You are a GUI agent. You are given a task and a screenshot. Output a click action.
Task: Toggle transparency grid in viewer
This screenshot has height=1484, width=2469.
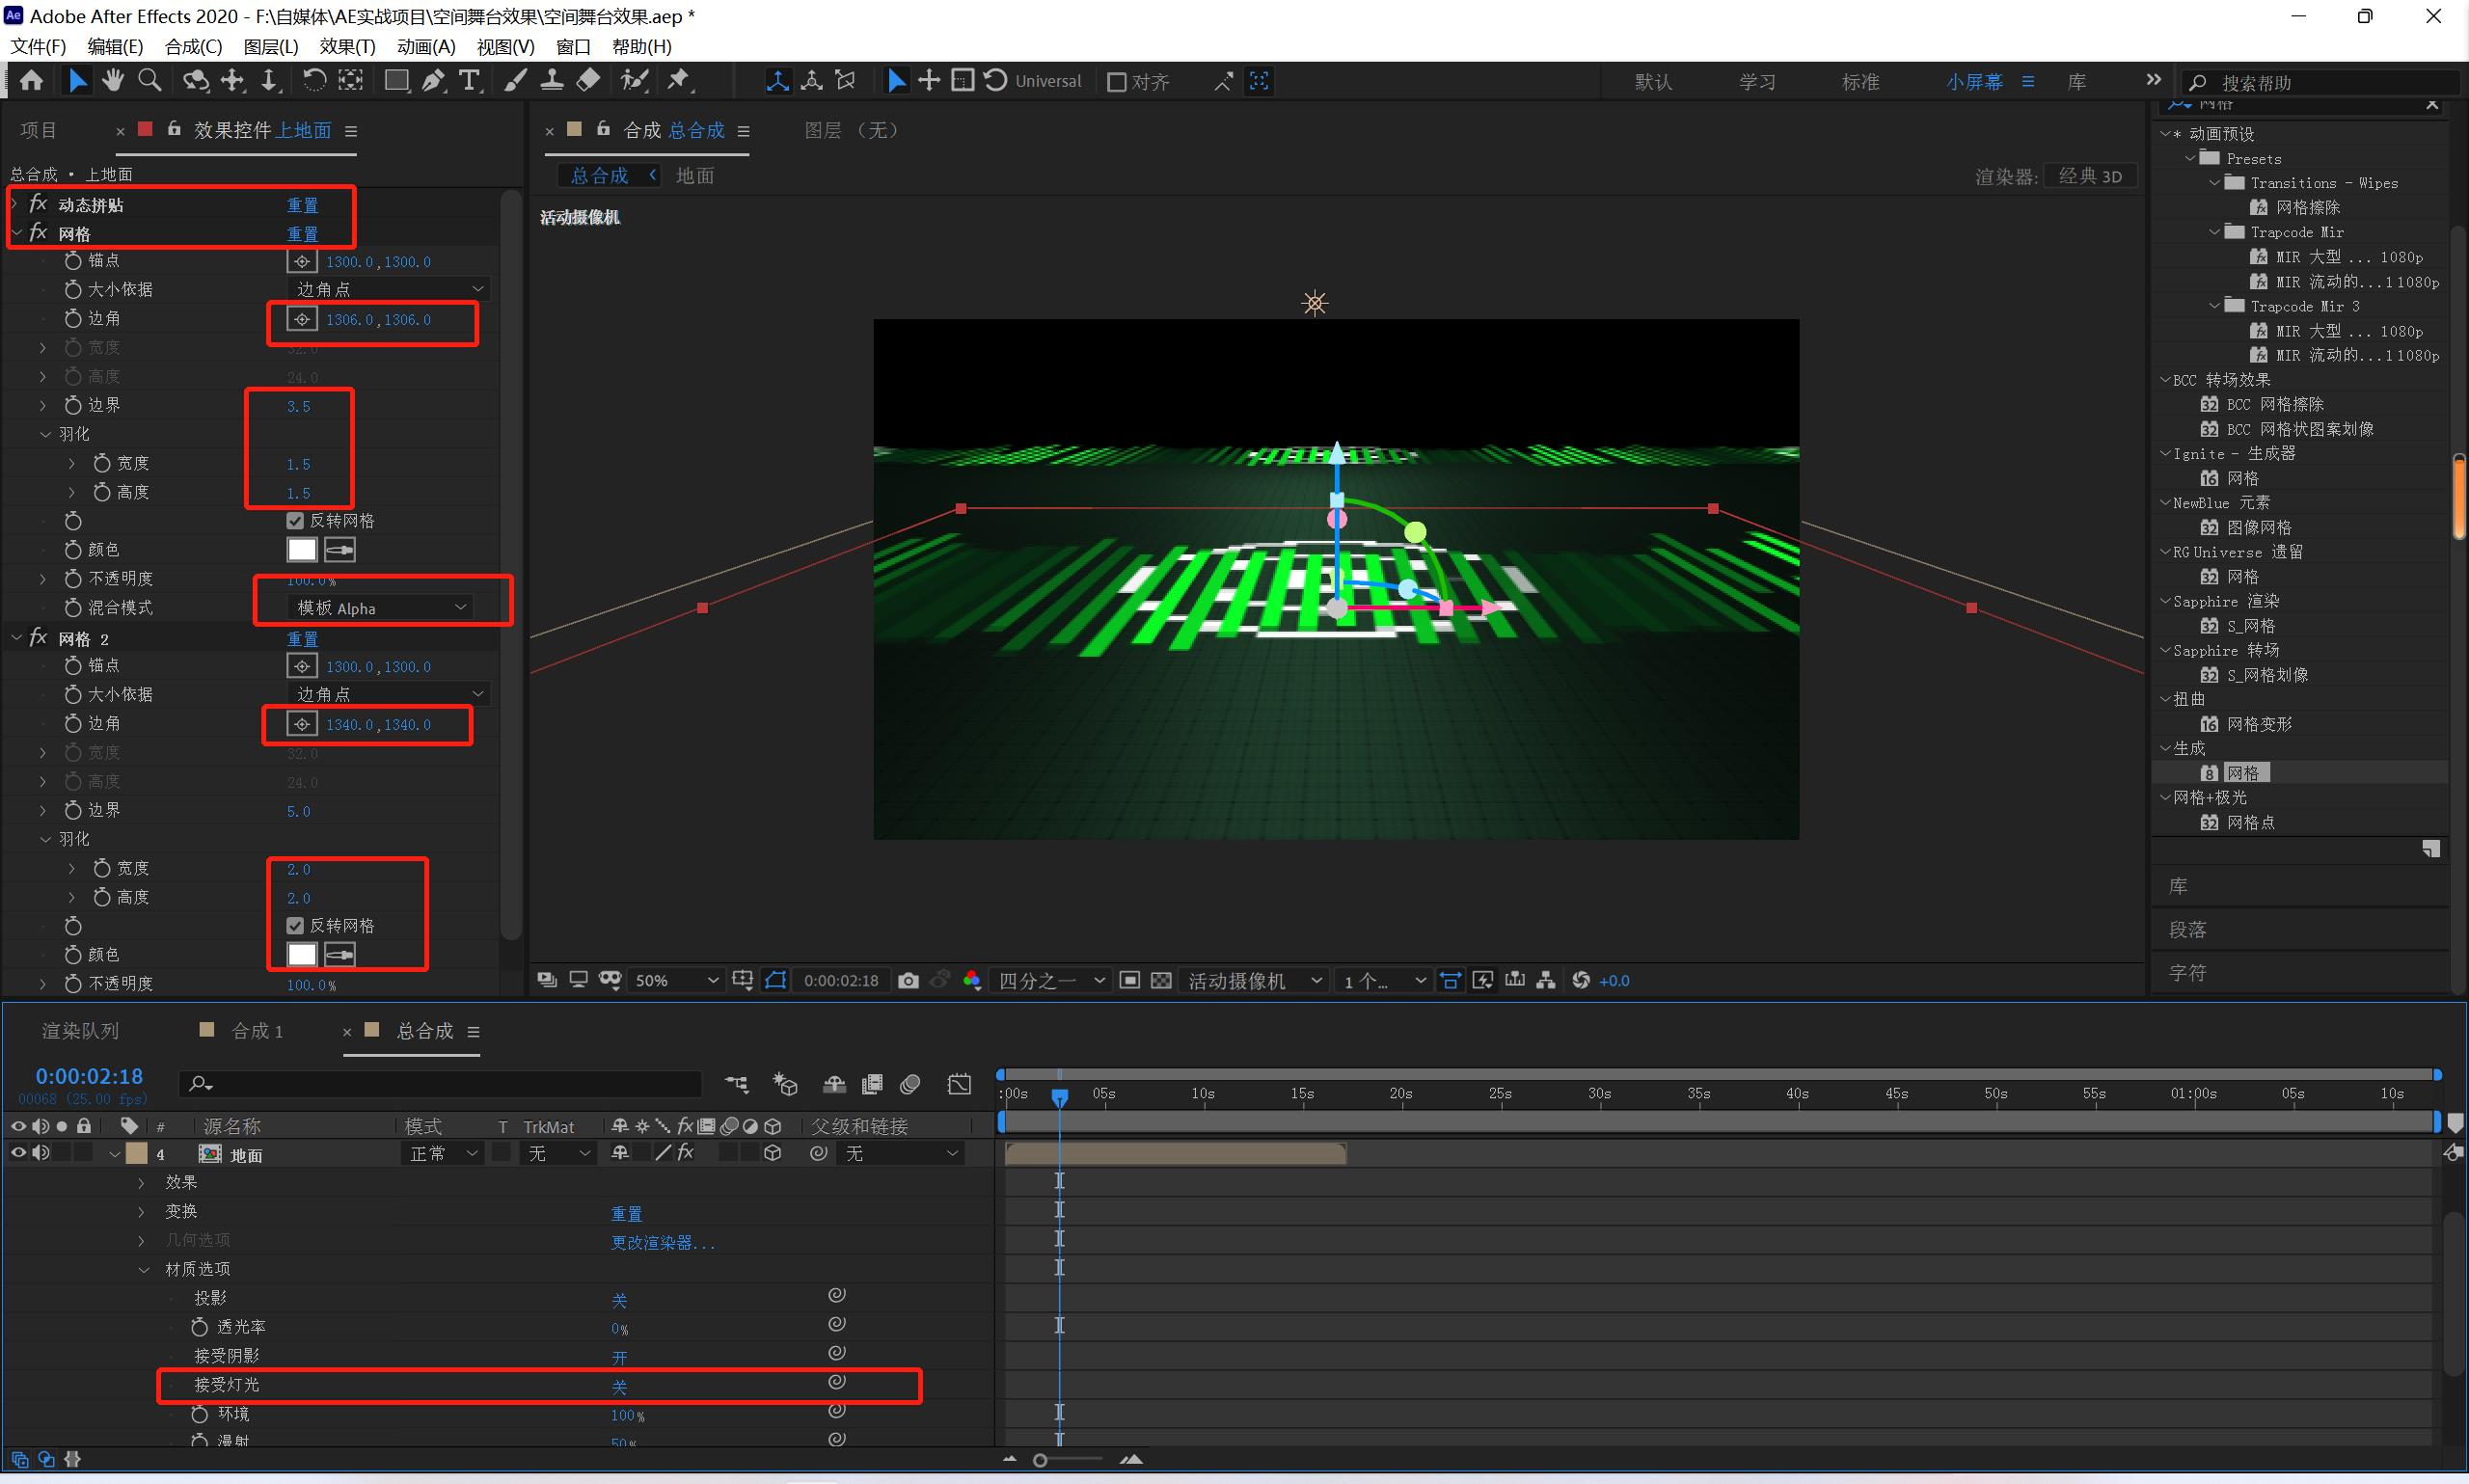tap(1161, 981)
